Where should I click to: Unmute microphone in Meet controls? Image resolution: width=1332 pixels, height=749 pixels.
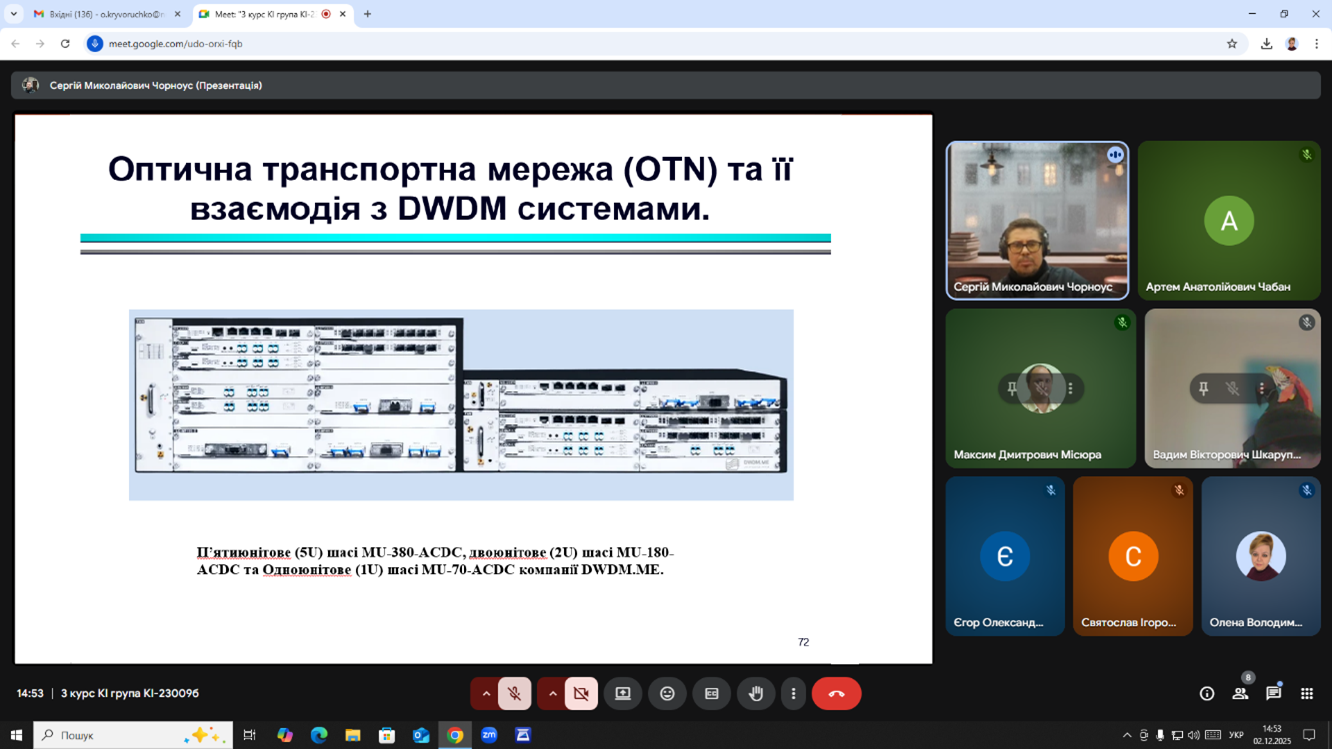click(514, 694)
